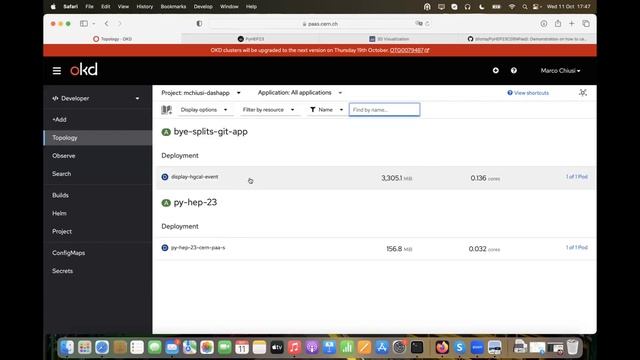Open the display-hgcal-event deployment
The width and height of the screenshot is (640, 360).
coord(195,177)
